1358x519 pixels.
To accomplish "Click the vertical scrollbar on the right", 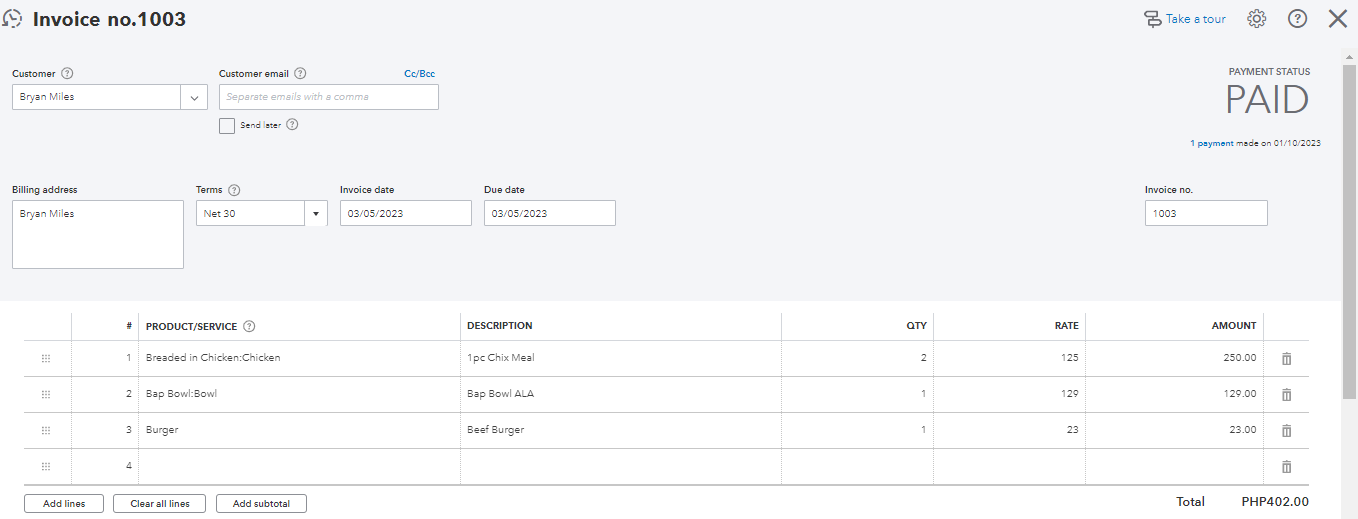I will (x=1349, y=200).
